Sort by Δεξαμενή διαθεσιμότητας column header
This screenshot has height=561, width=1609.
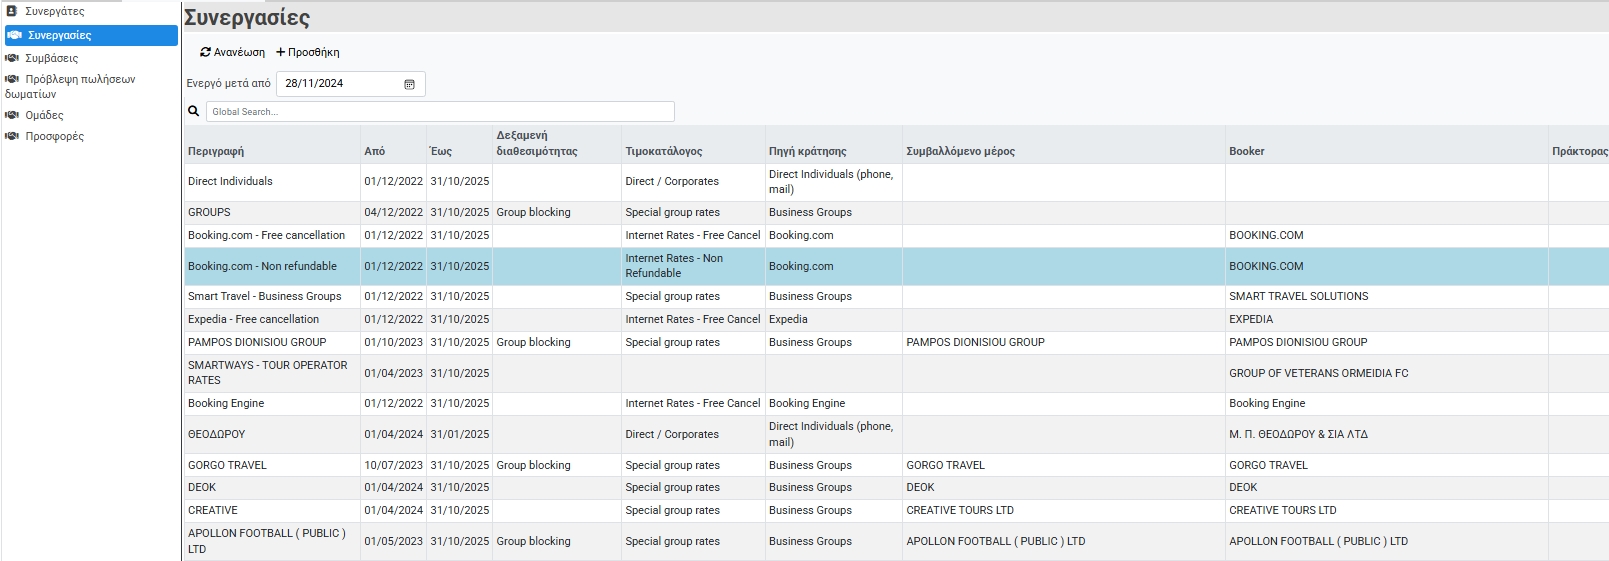coord(537,143)
